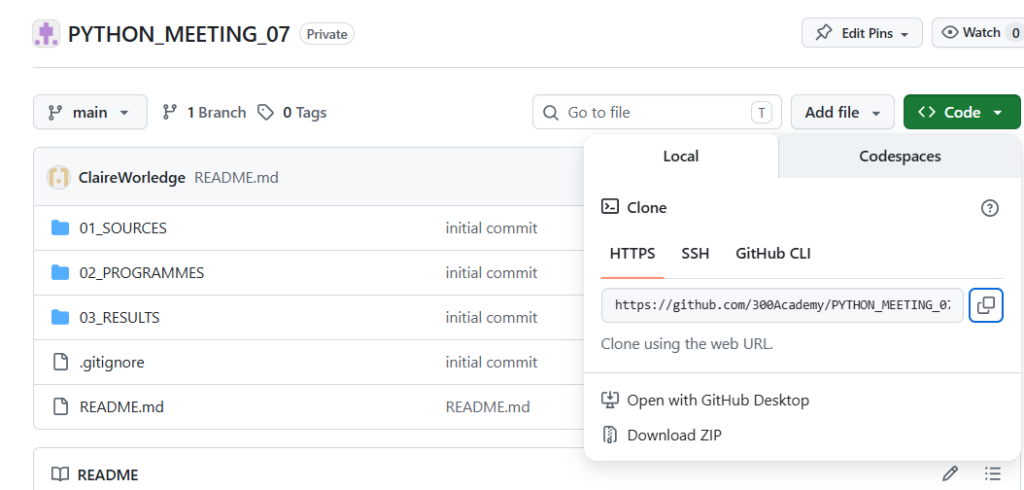Viewport: 1024px width, 490px height.
Task: Click the branch icon beside main
Action: 56,112
